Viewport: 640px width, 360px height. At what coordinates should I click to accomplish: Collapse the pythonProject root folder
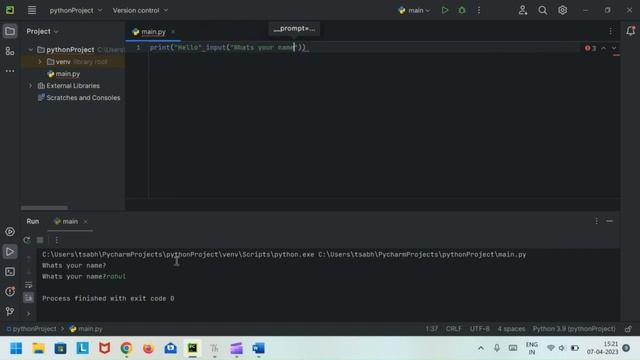pos(31,49)
